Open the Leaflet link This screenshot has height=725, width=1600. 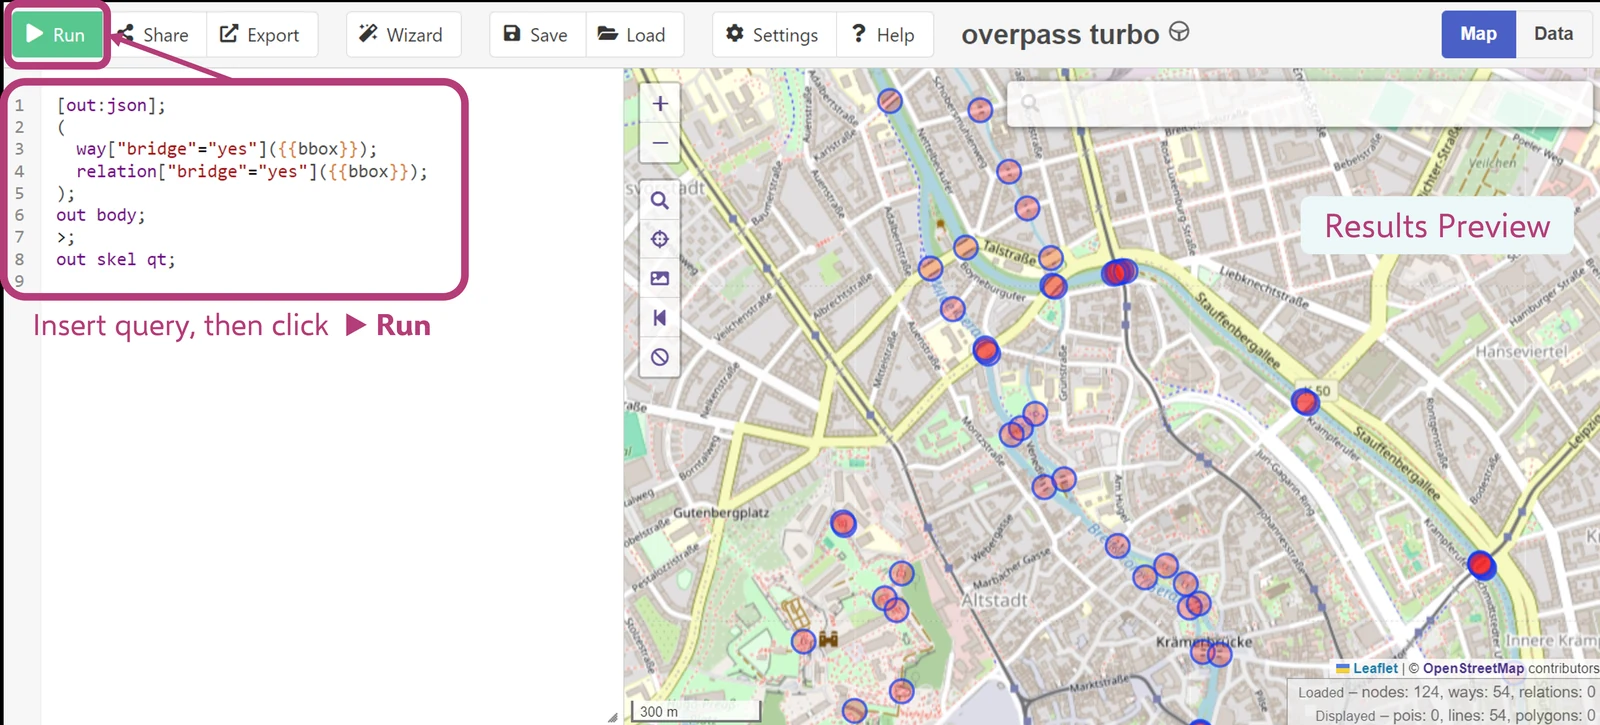(1375, 668)
